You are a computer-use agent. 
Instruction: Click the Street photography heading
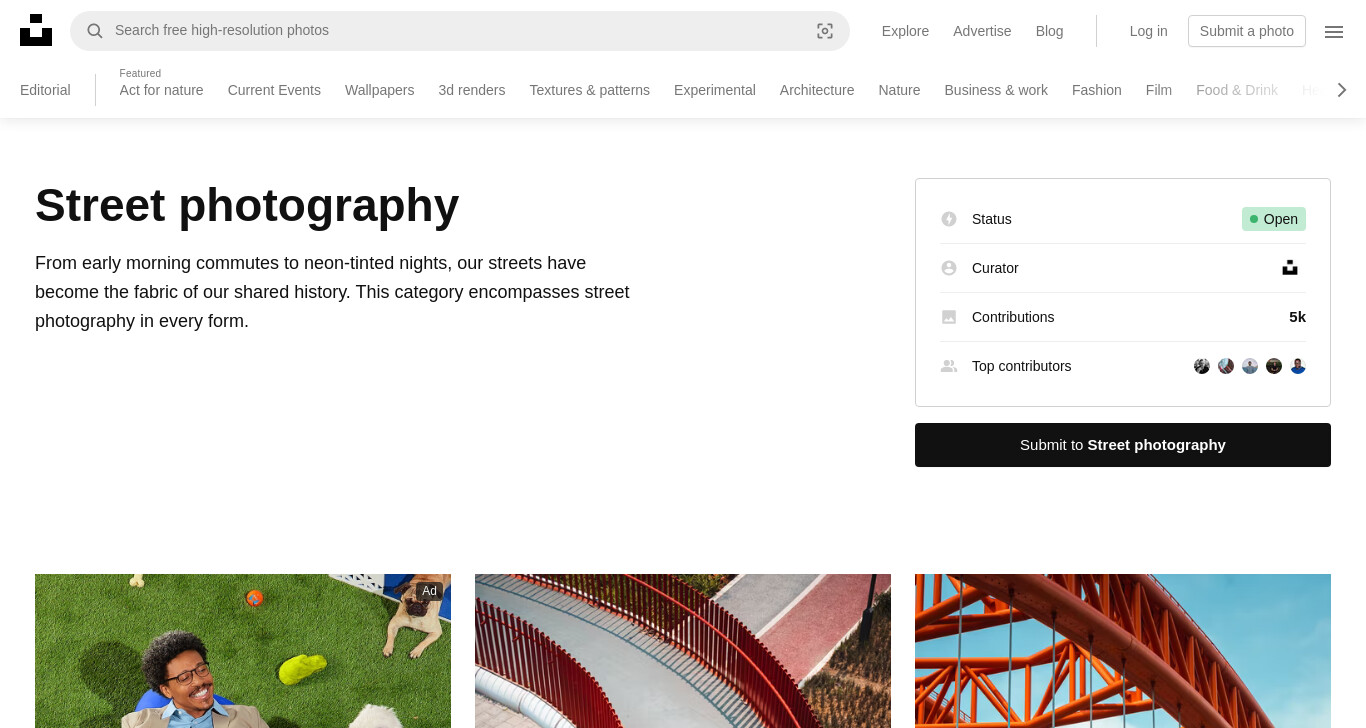point(247,205)
